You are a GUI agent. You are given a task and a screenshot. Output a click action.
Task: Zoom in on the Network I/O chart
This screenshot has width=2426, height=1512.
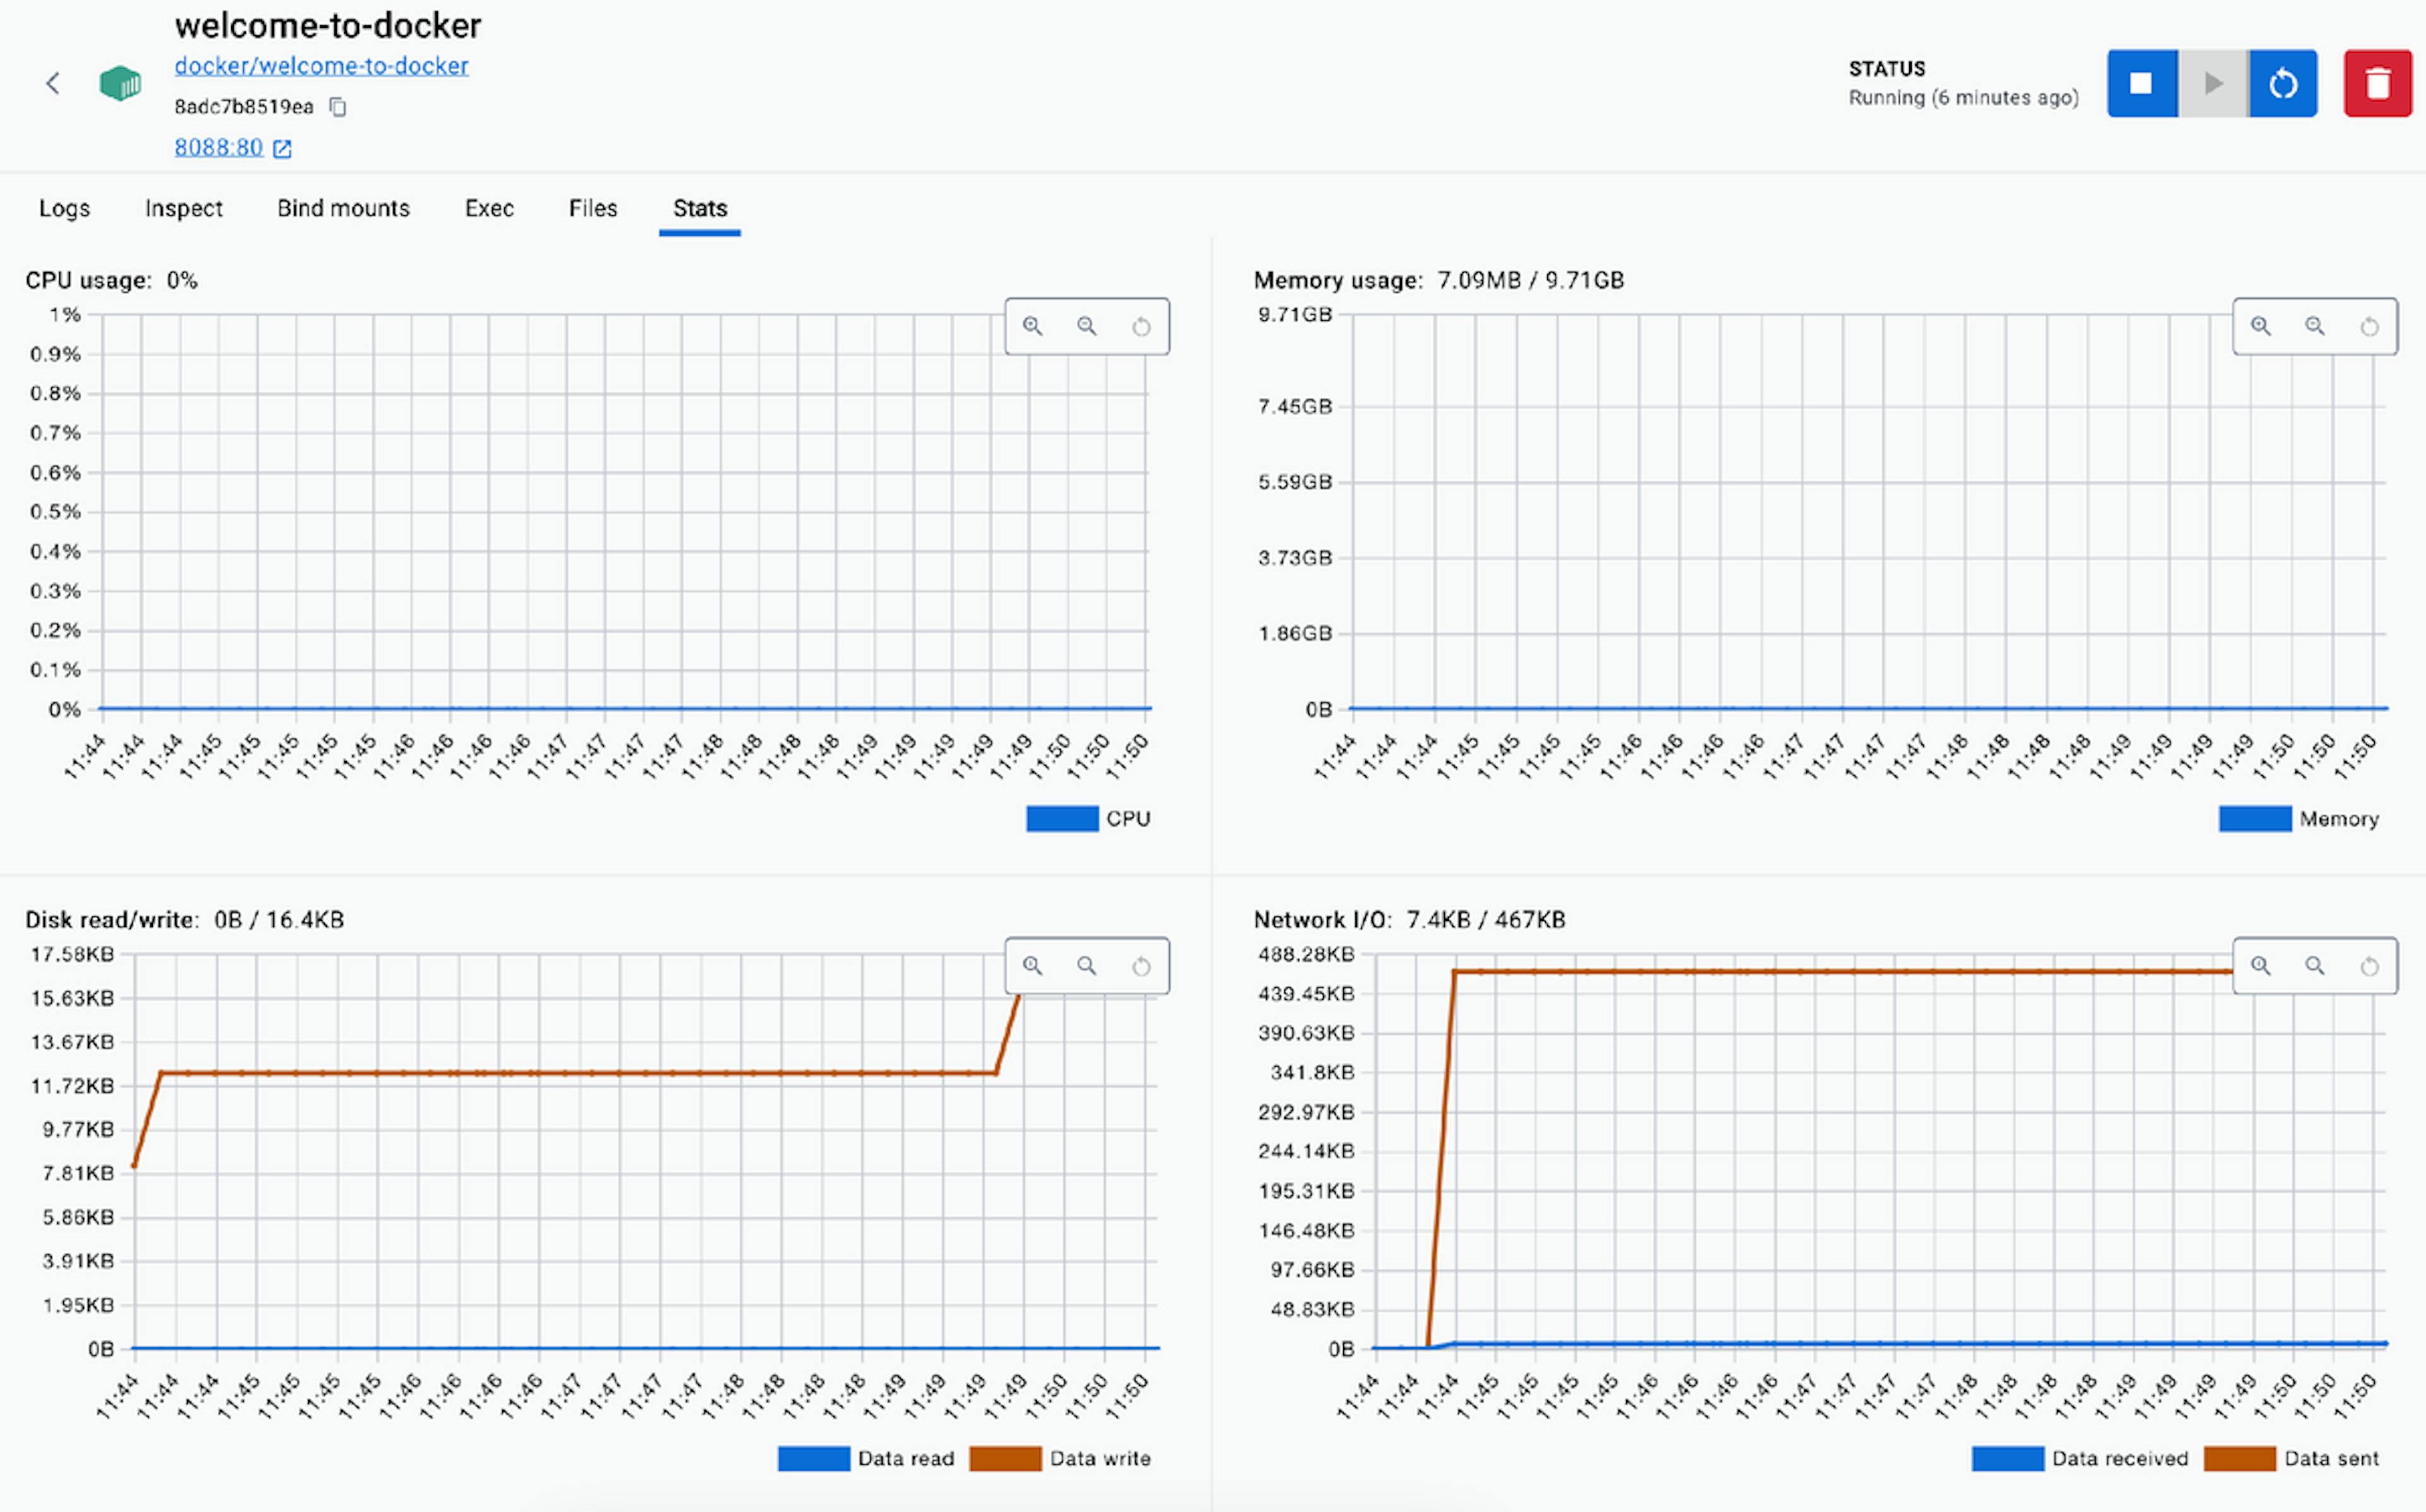tap(2260, 966)
